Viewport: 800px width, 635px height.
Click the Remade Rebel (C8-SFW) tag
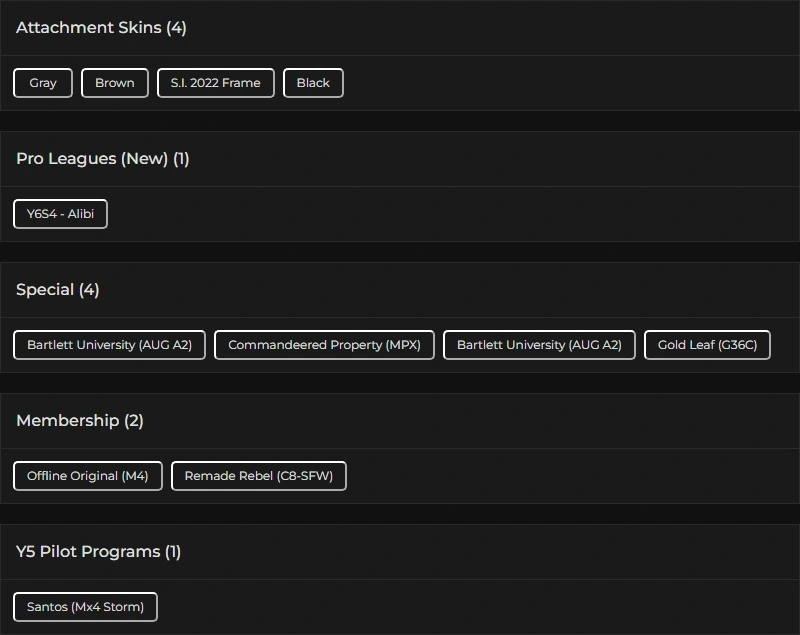tap(259, 476)
